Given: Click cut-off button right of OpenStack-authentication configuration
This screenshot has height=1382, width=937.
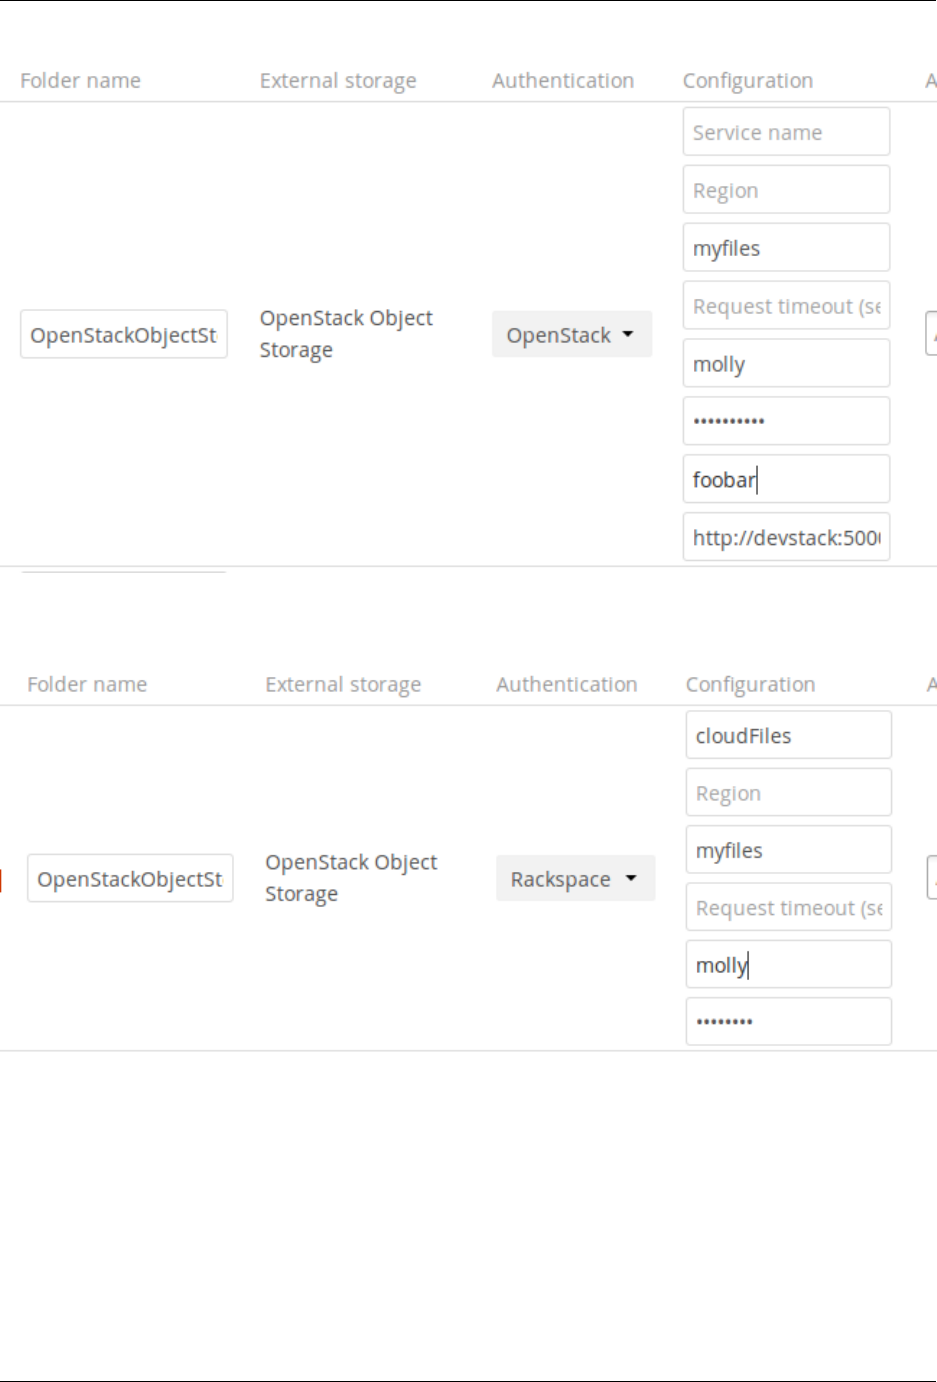Looking at the screenshot, I should [x=932, y=334].
